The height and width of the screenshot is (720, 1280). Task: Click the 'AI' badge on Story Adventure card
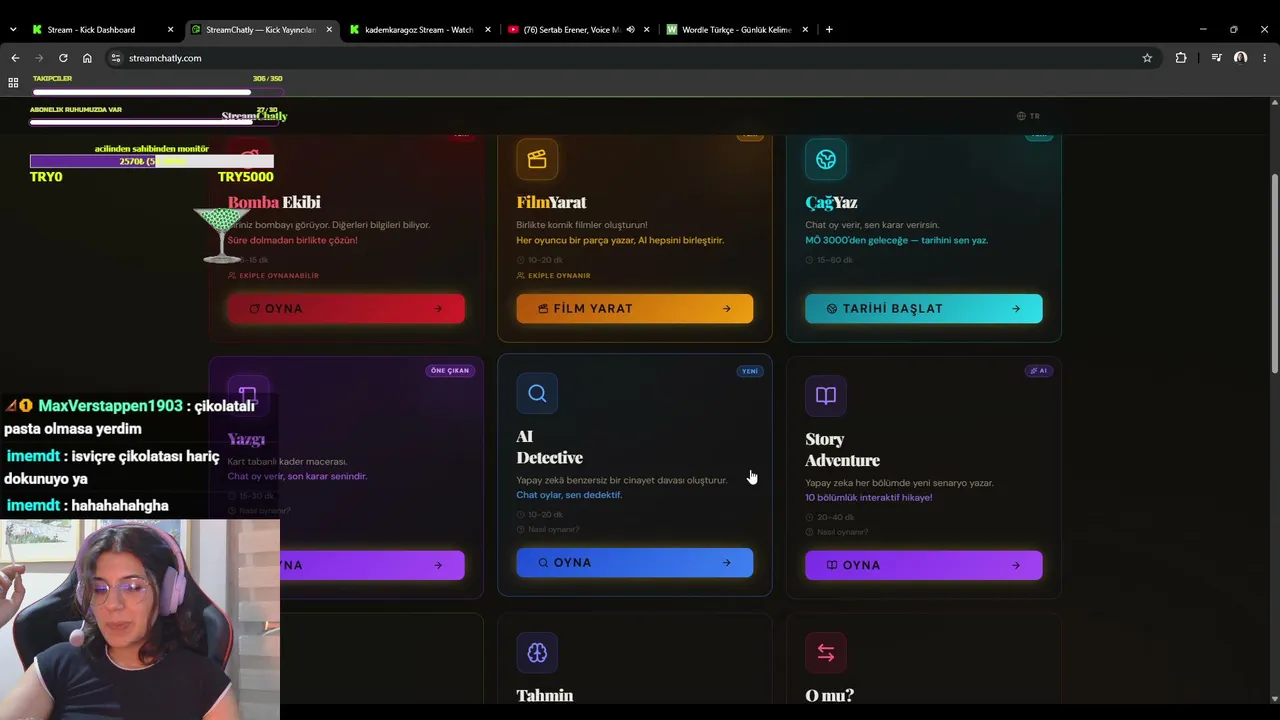tap(1039, 371)
